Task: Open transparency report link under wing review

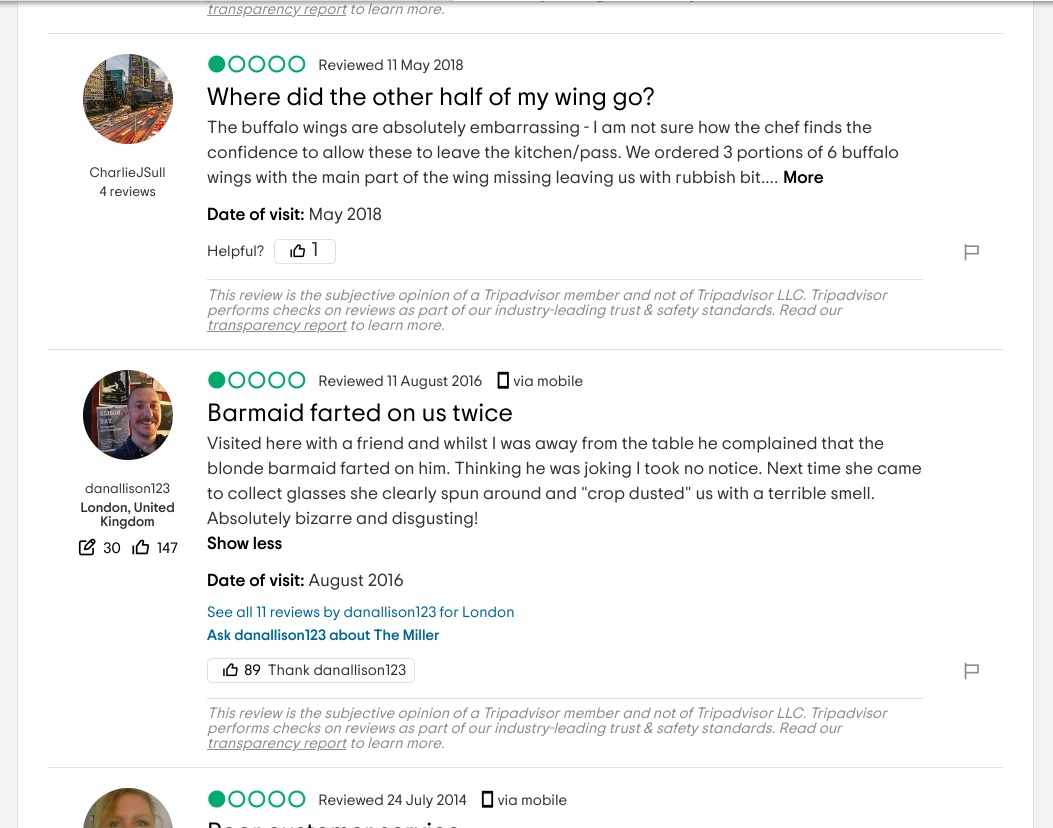Action: click(276, 326)
